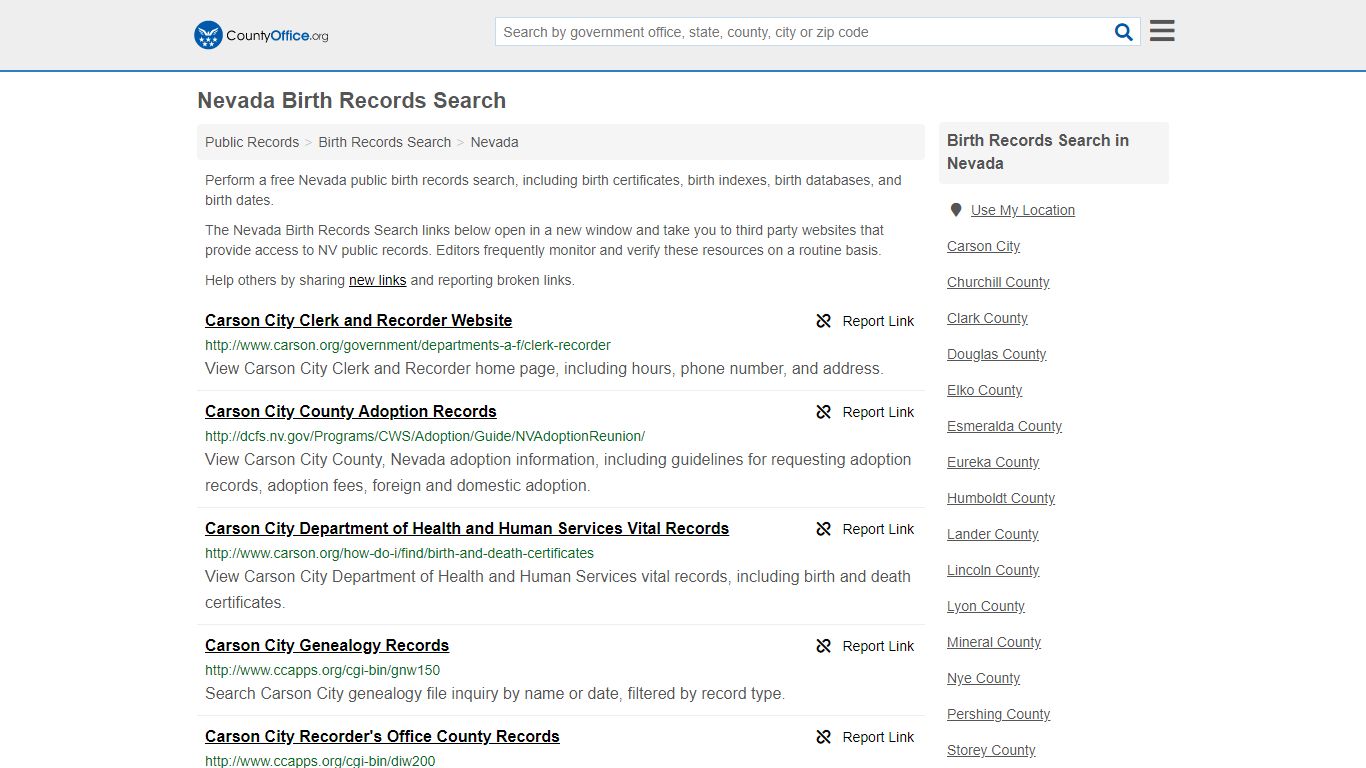Click the CountyOffice.org logo

261,35
